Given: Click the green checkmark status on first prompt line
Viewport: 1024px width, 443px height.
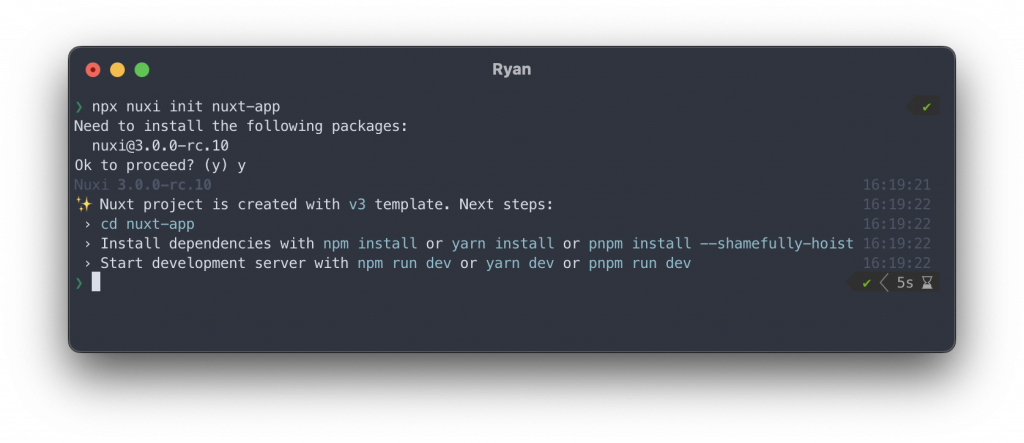Looking at the screenshot, I should (926, 107).
